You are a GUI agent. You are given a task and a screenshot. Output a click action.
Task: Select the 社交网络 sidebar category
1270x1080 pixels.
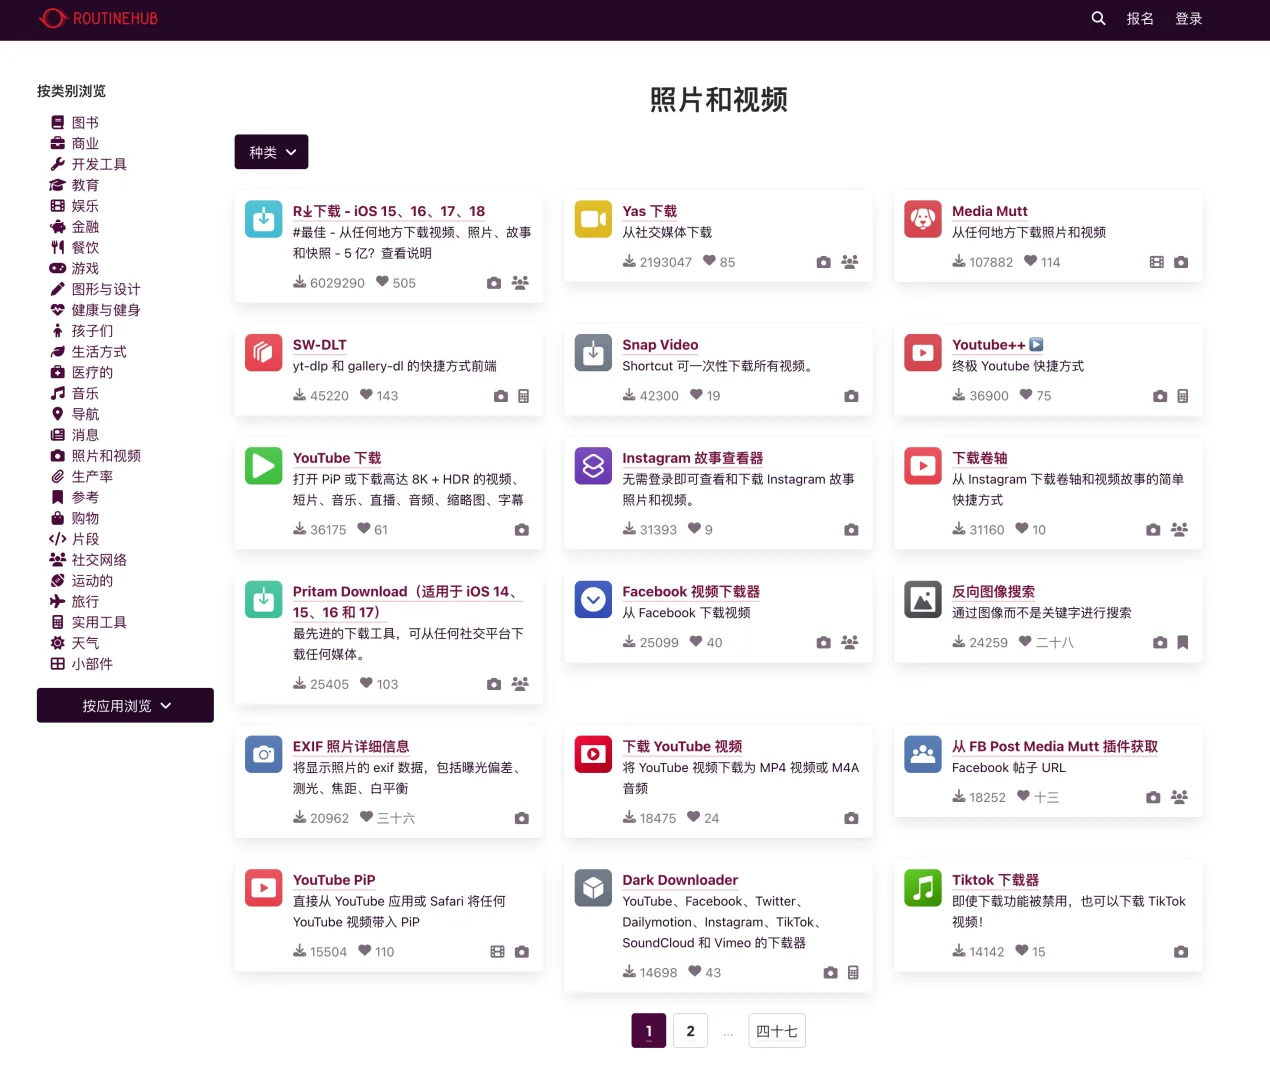tap(97, 559)
